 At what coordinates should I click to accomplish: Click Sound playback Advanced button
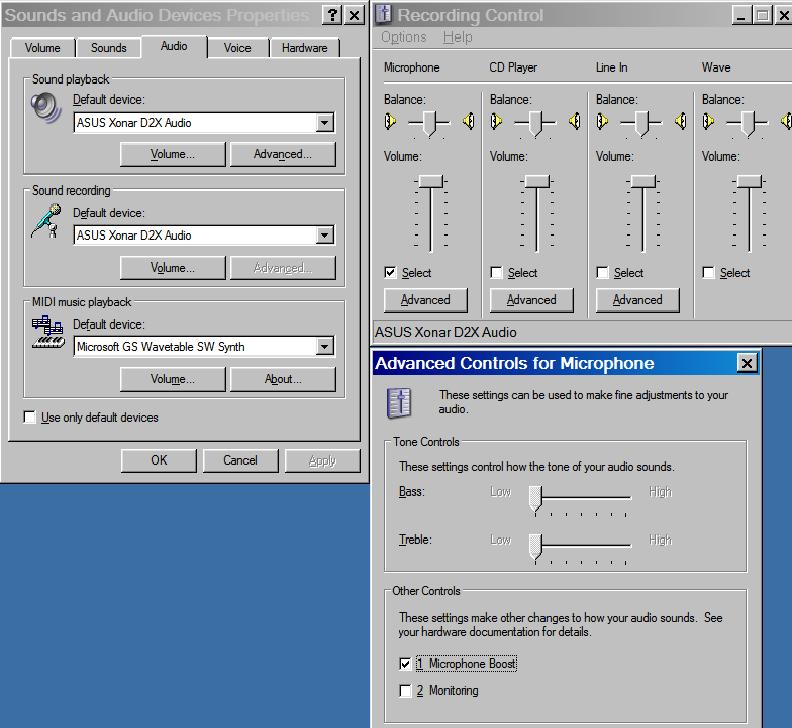[283, 154]
